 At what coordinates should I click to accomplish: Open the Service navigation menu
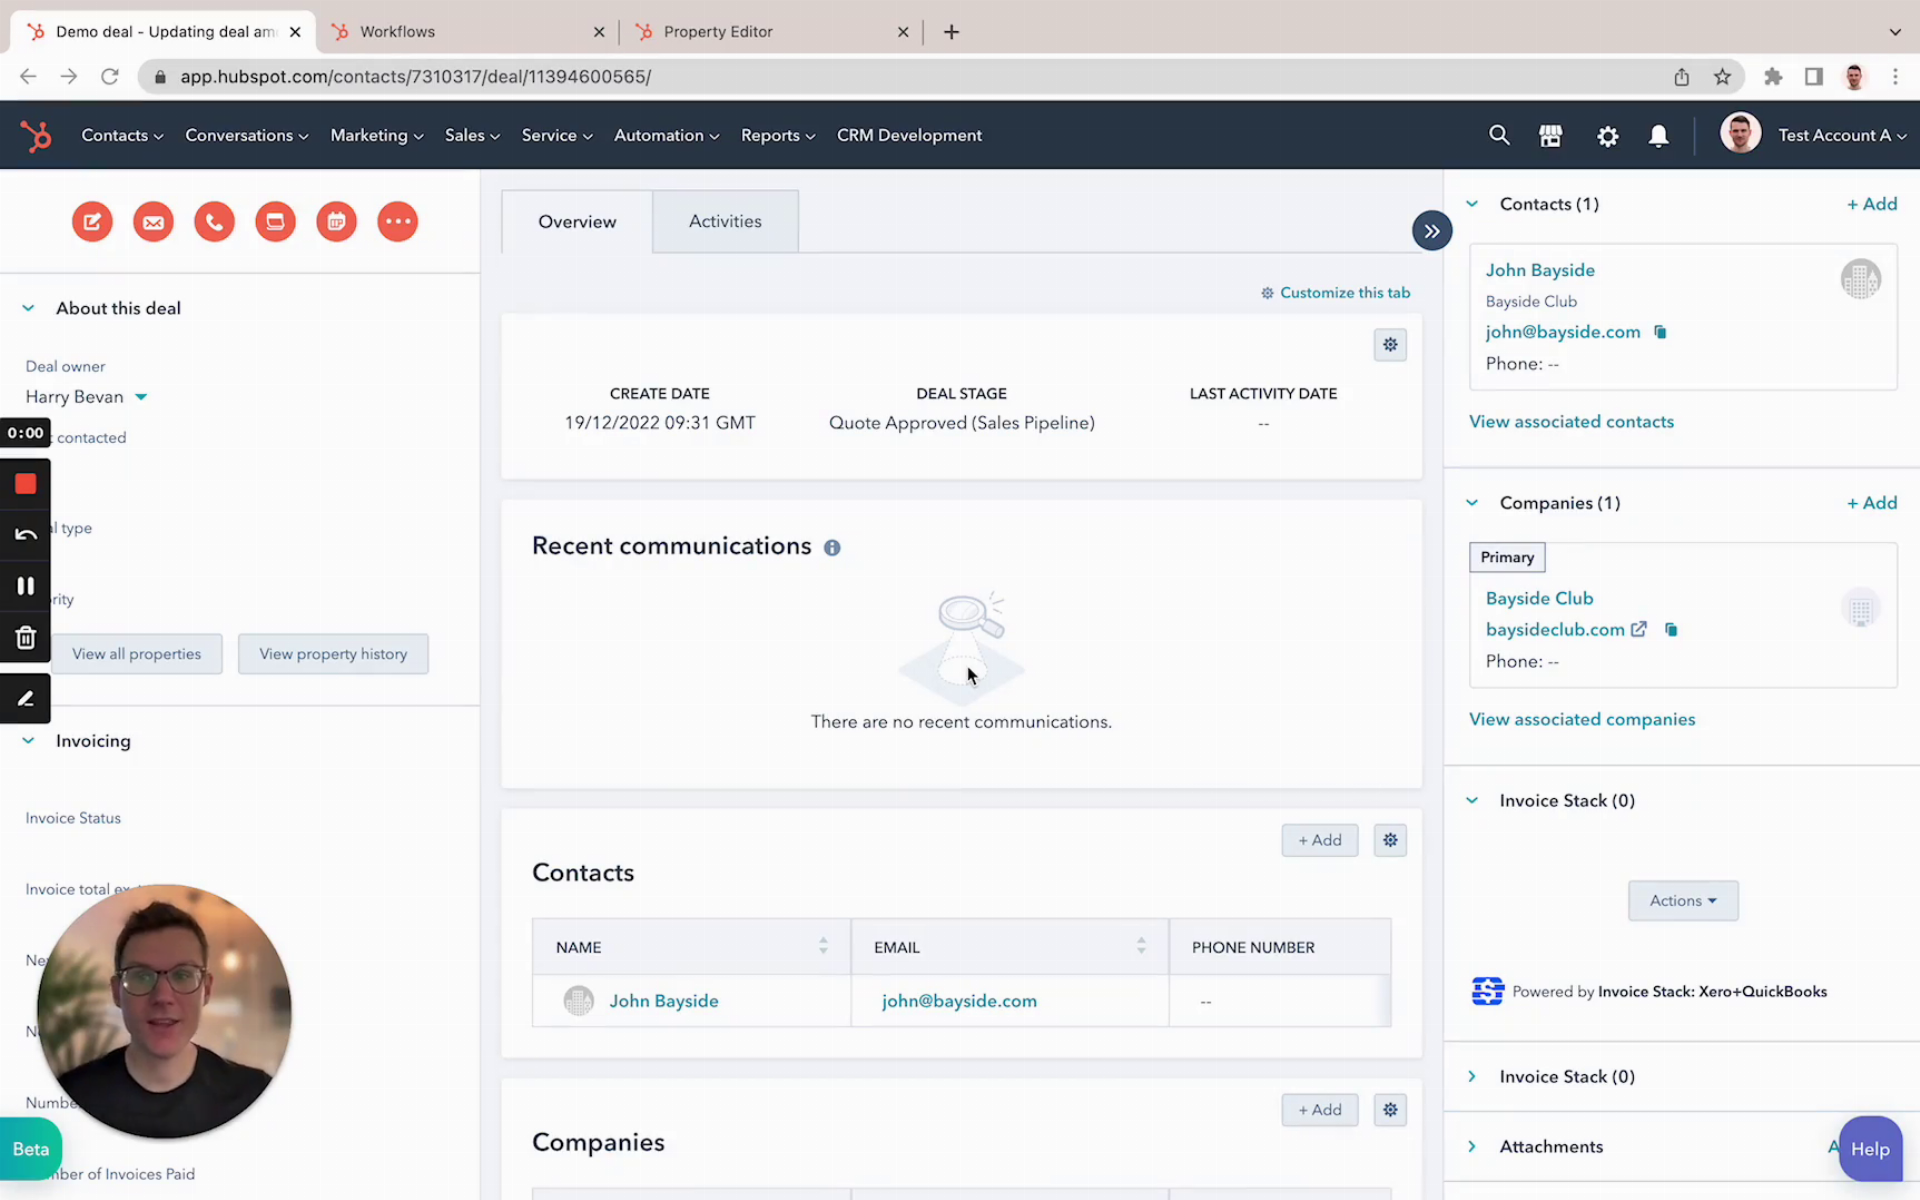[557, 135]
